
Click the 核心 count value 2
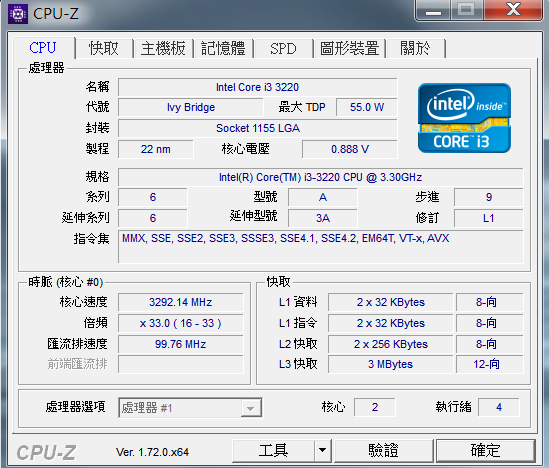pyautogui.click(x=375, y=407)
